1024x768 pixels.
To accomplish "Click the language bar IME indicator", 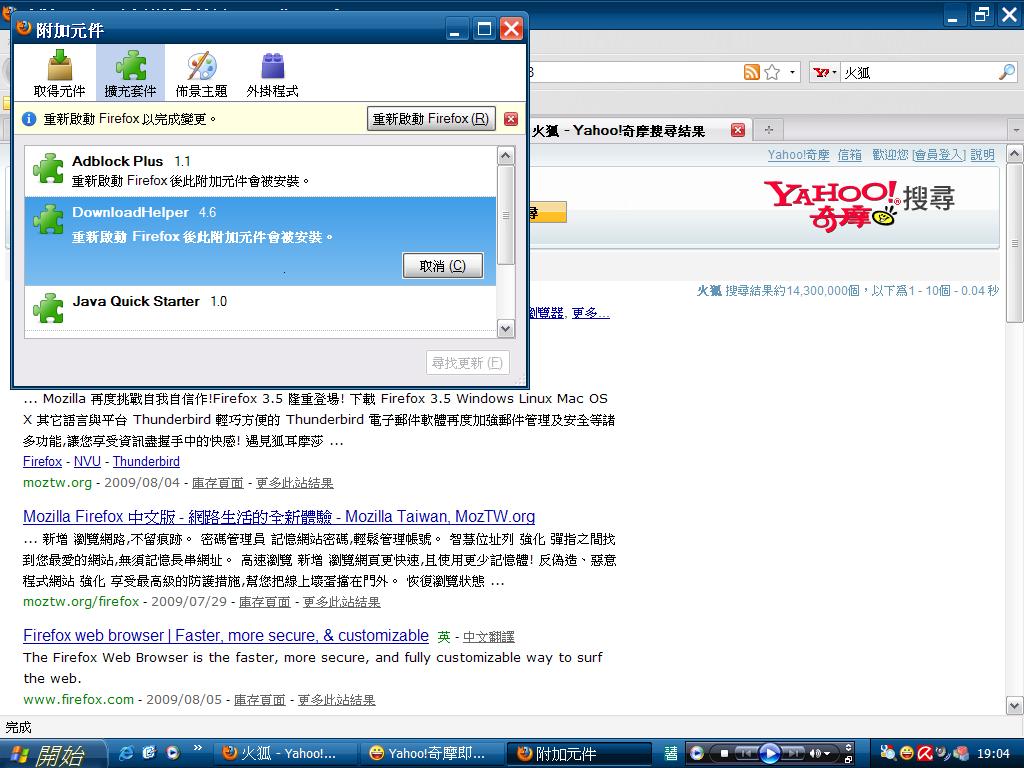I will point(671,754).
